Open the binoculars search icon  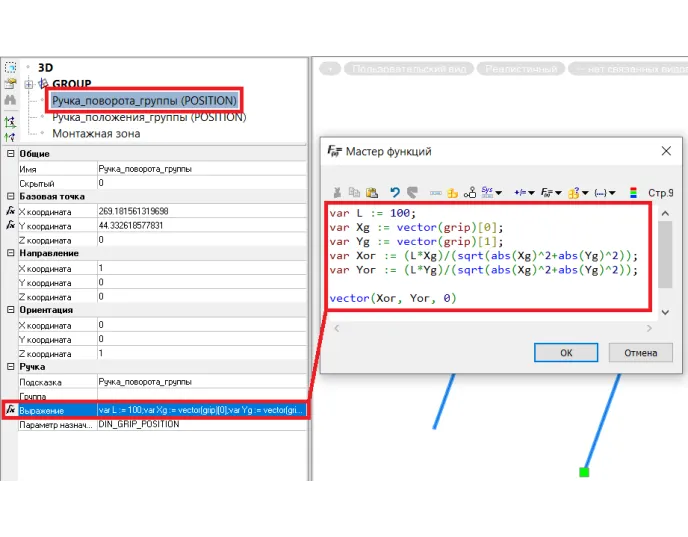point(11,100)
